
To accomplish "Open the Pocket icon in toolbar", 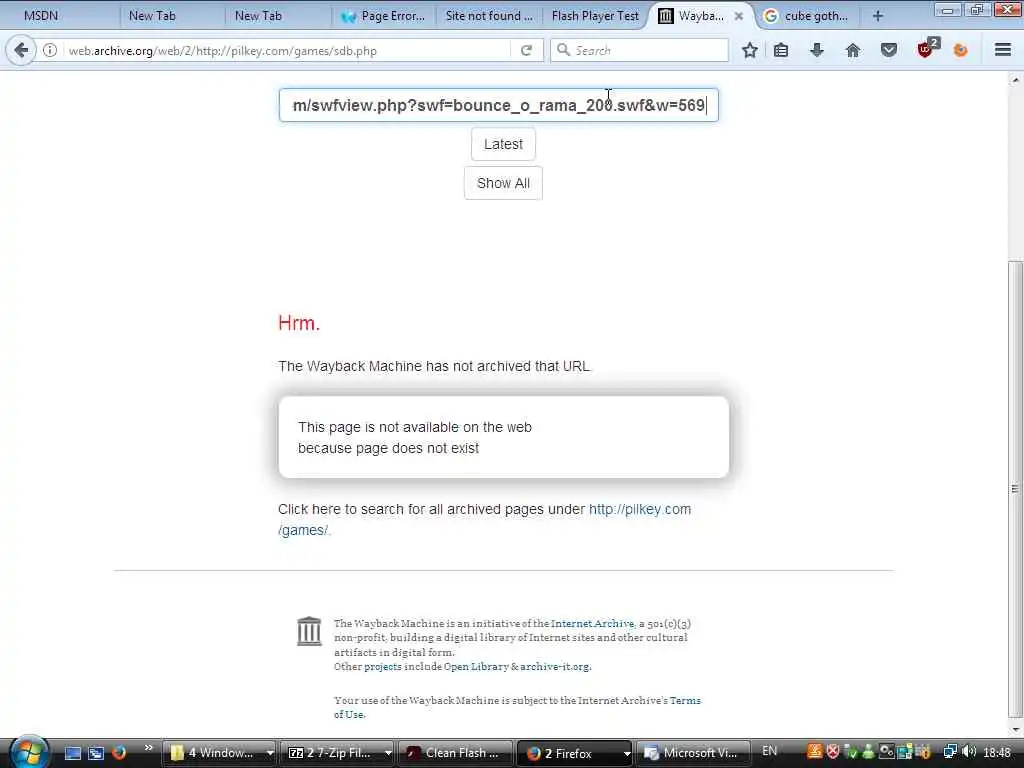I will coord(888,50).
